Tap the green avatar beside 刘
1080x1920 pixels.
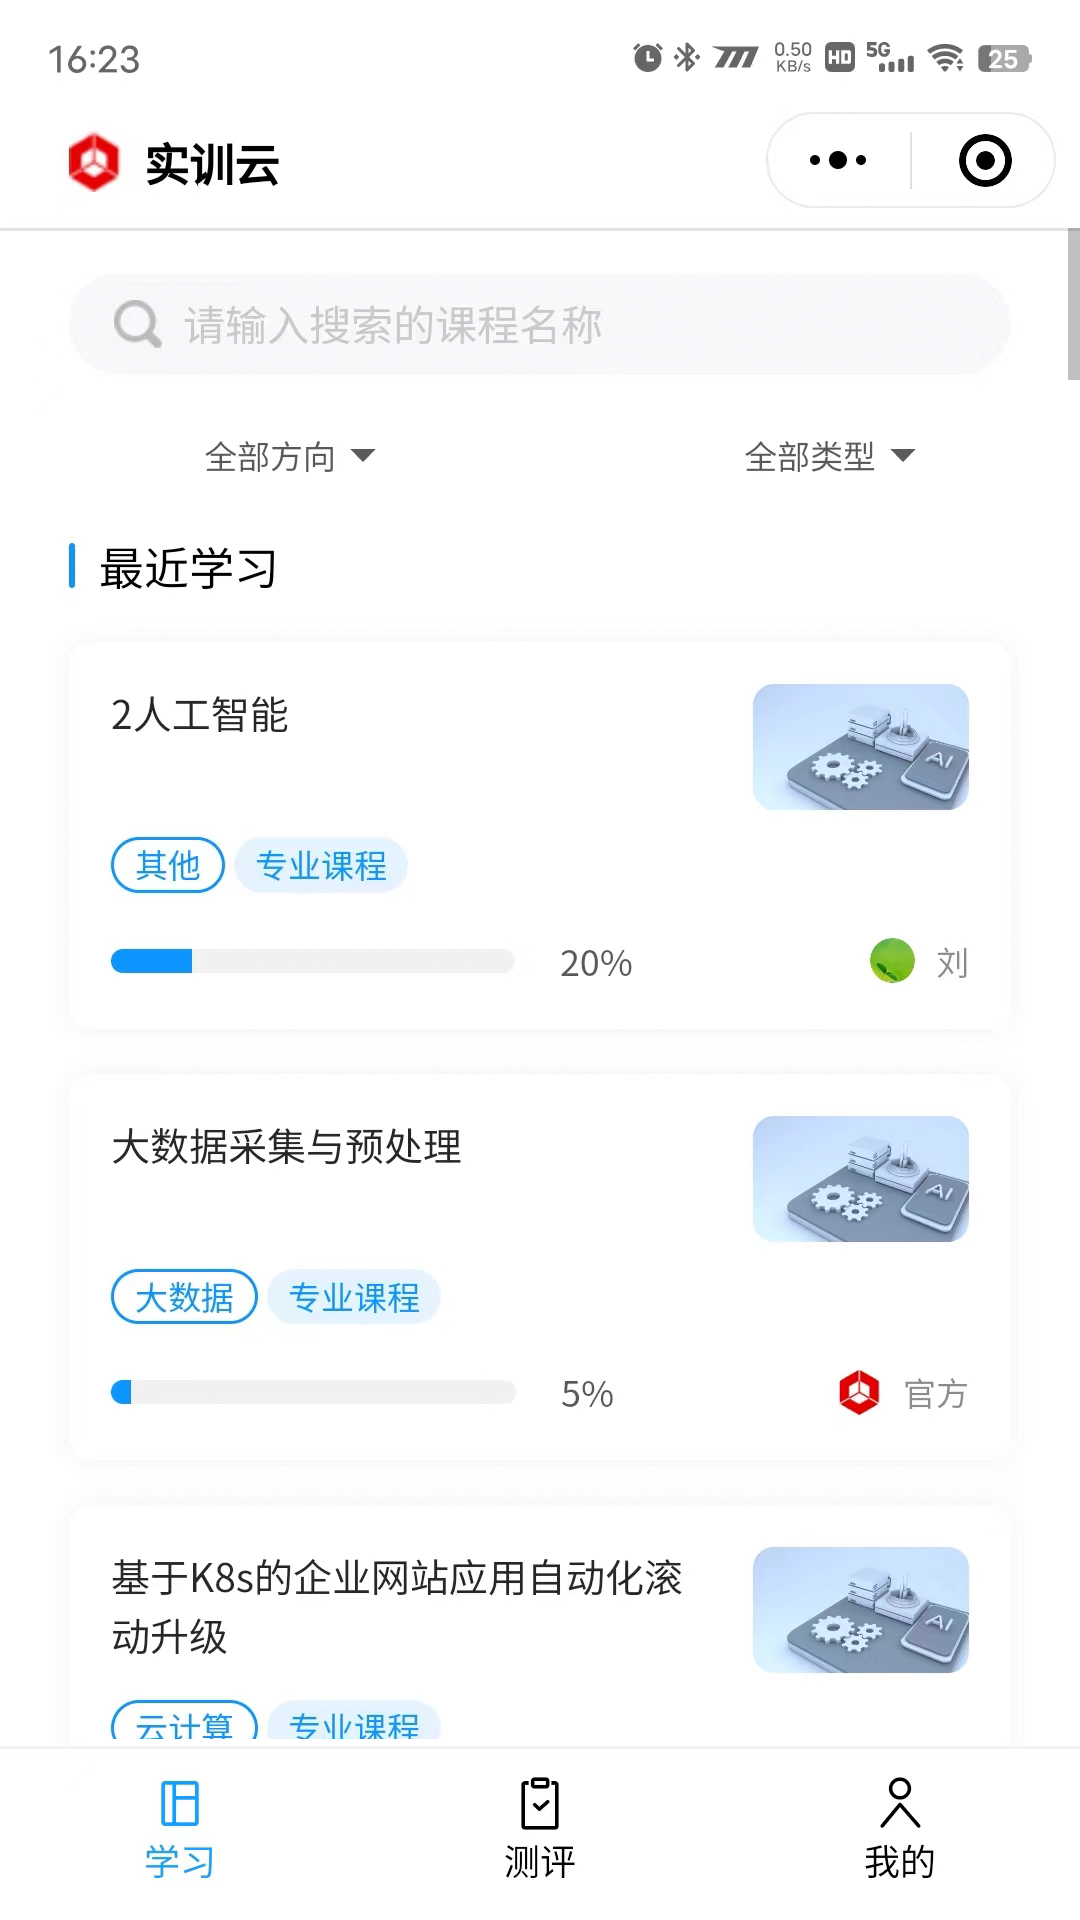pyautogui.click(x=892, y=961)
